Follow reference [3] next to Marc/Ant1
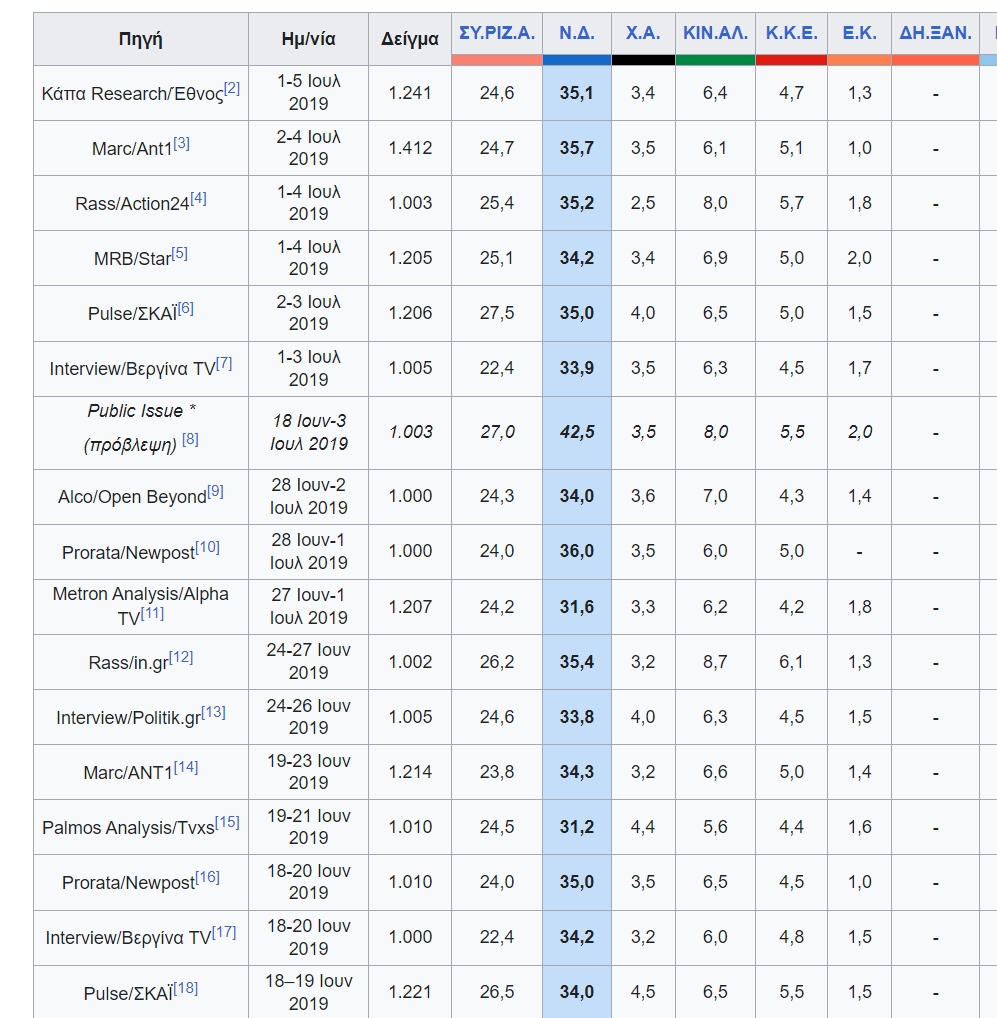Image resolution: width=997 pixels, height=1018 pixels. 181,143
